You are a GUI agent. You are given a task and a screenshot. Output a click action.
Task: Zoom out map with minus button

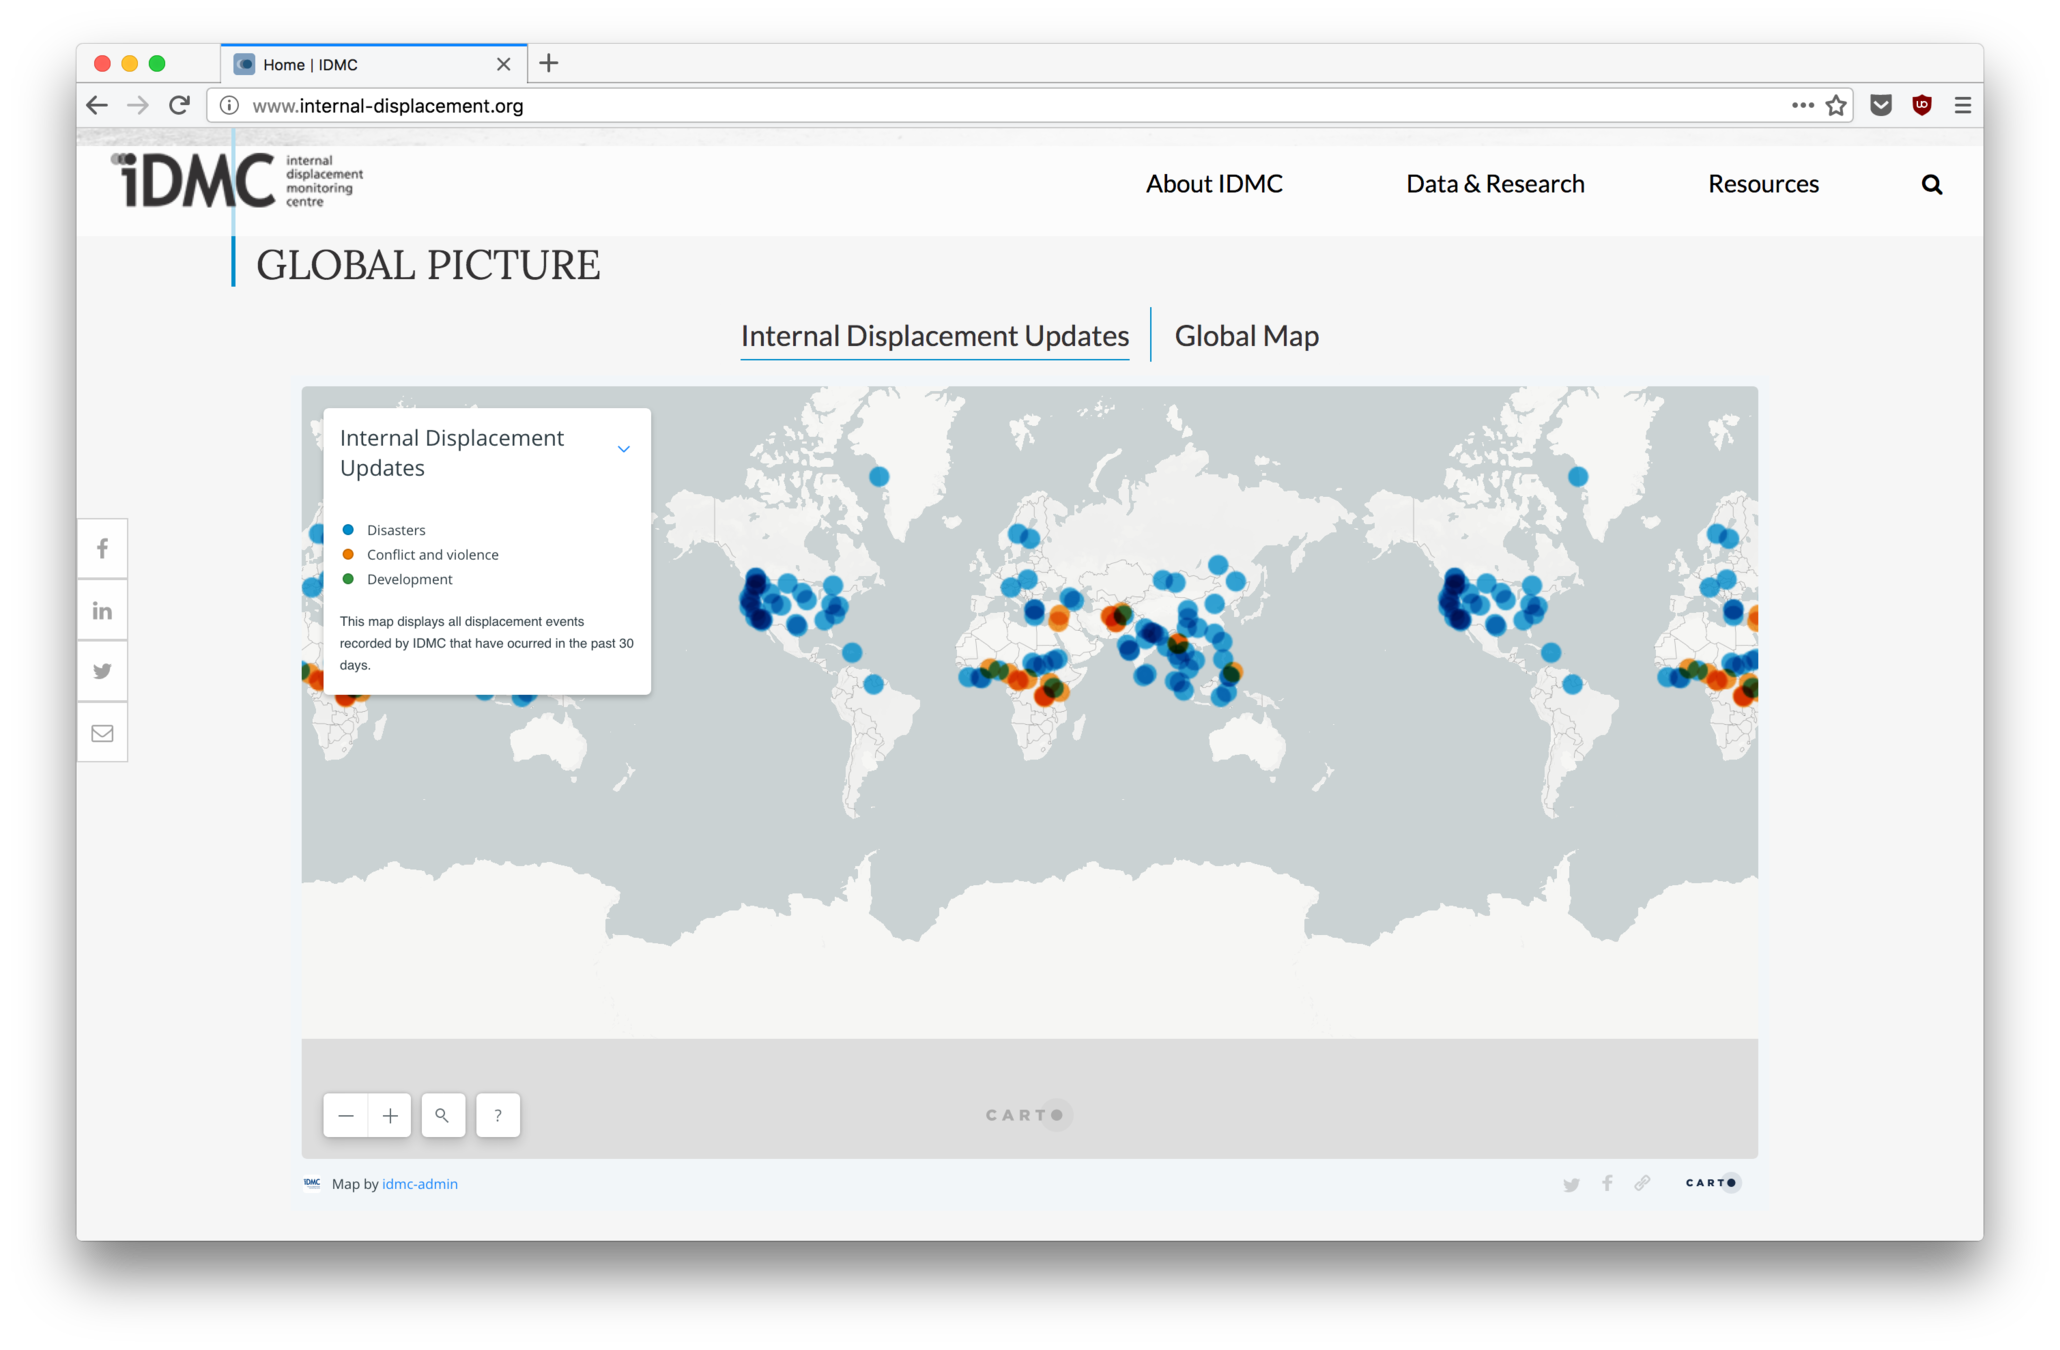click(x=346, y=1115)
